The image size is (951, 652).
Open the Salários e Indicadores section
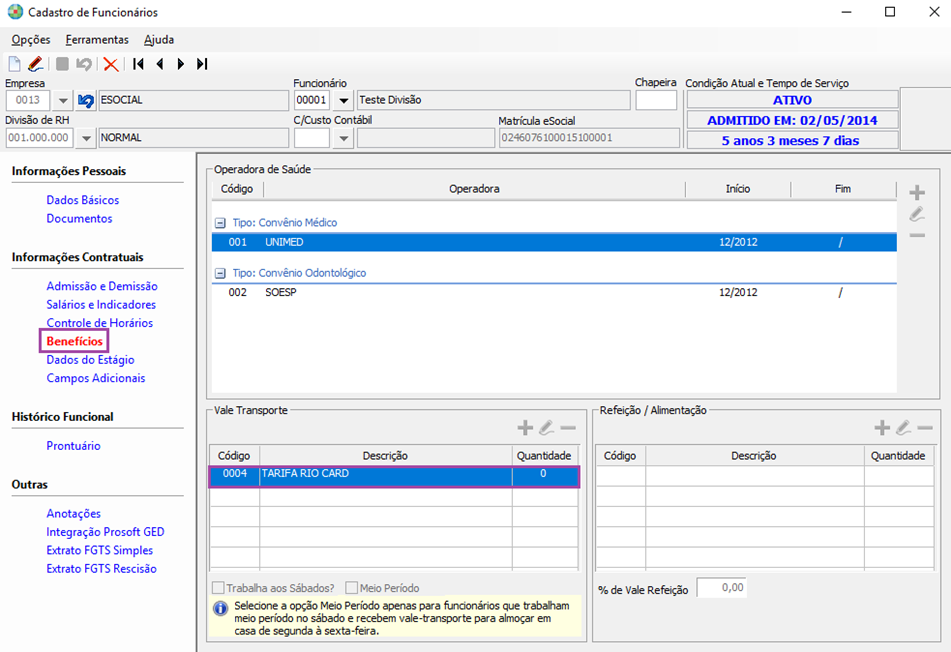point(101,305)
